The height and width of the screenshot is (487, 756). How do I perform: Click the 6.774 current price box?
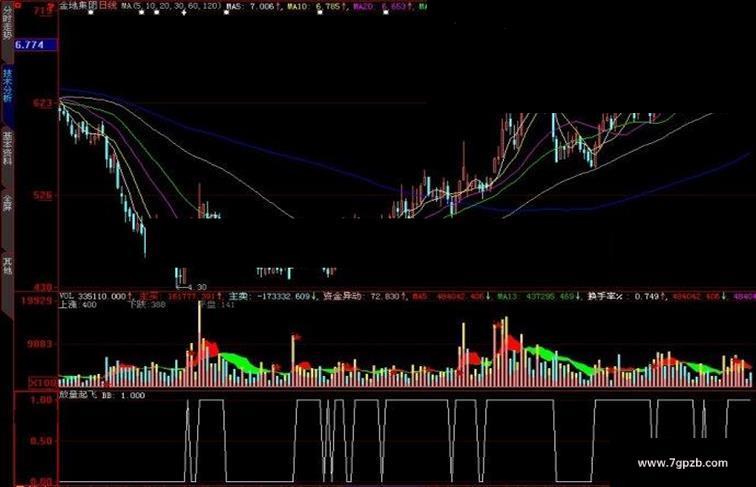pos(36,45)
